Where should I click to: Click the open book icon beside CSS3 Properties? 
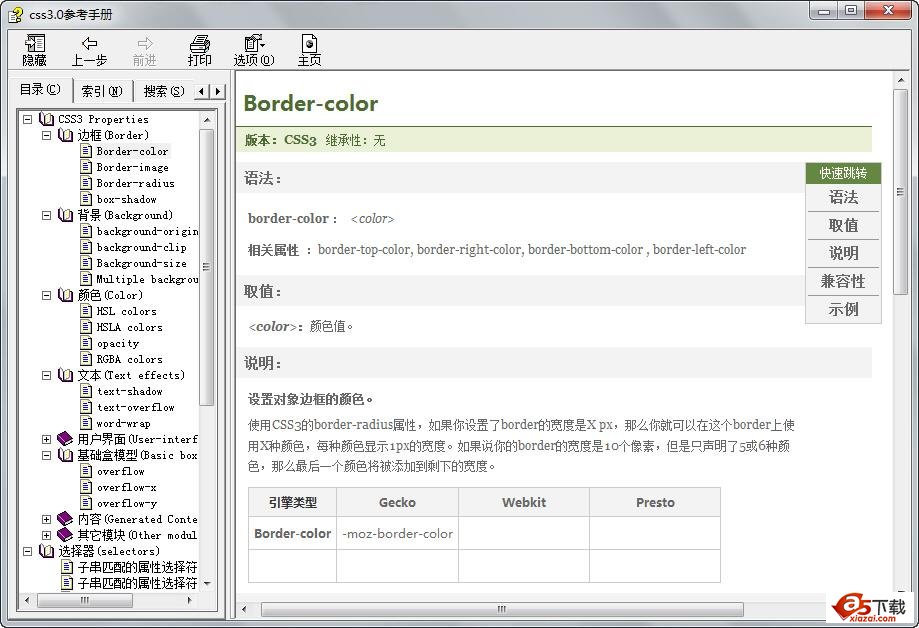46,119
